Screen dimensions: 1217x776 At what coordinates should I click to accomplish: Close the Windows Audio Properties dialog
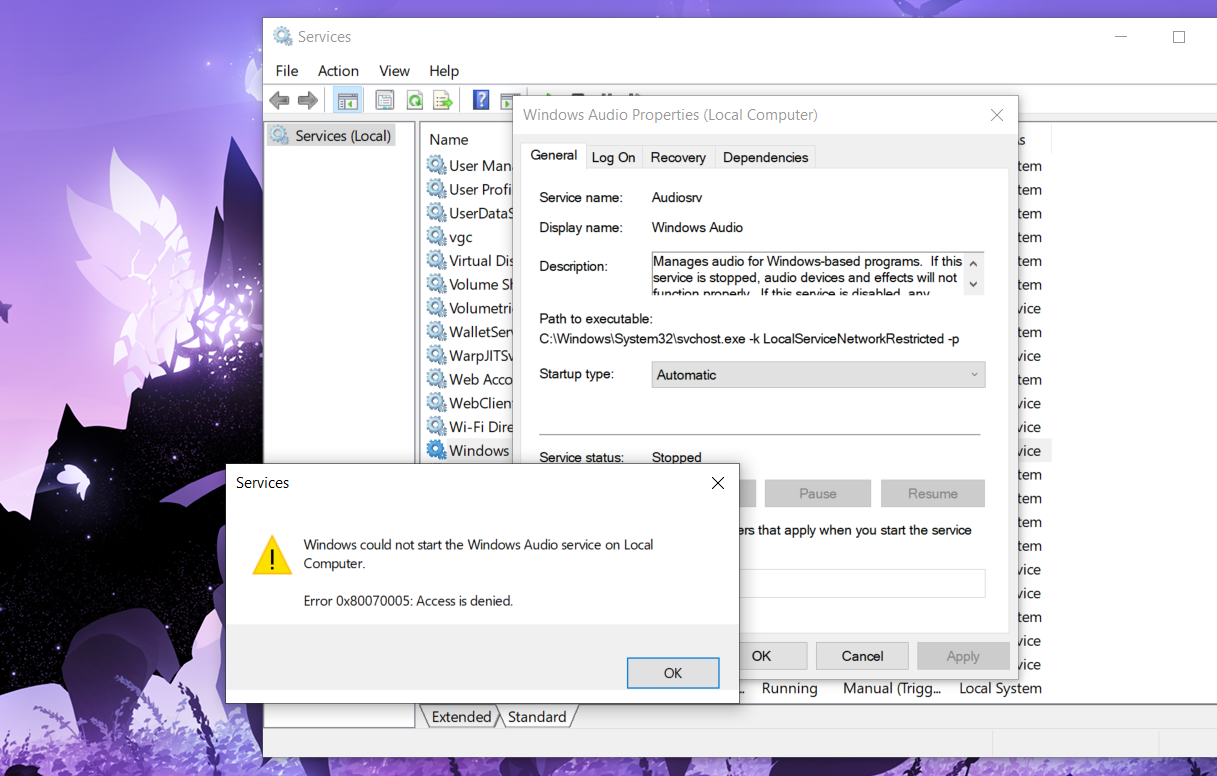tap(996, 115)
